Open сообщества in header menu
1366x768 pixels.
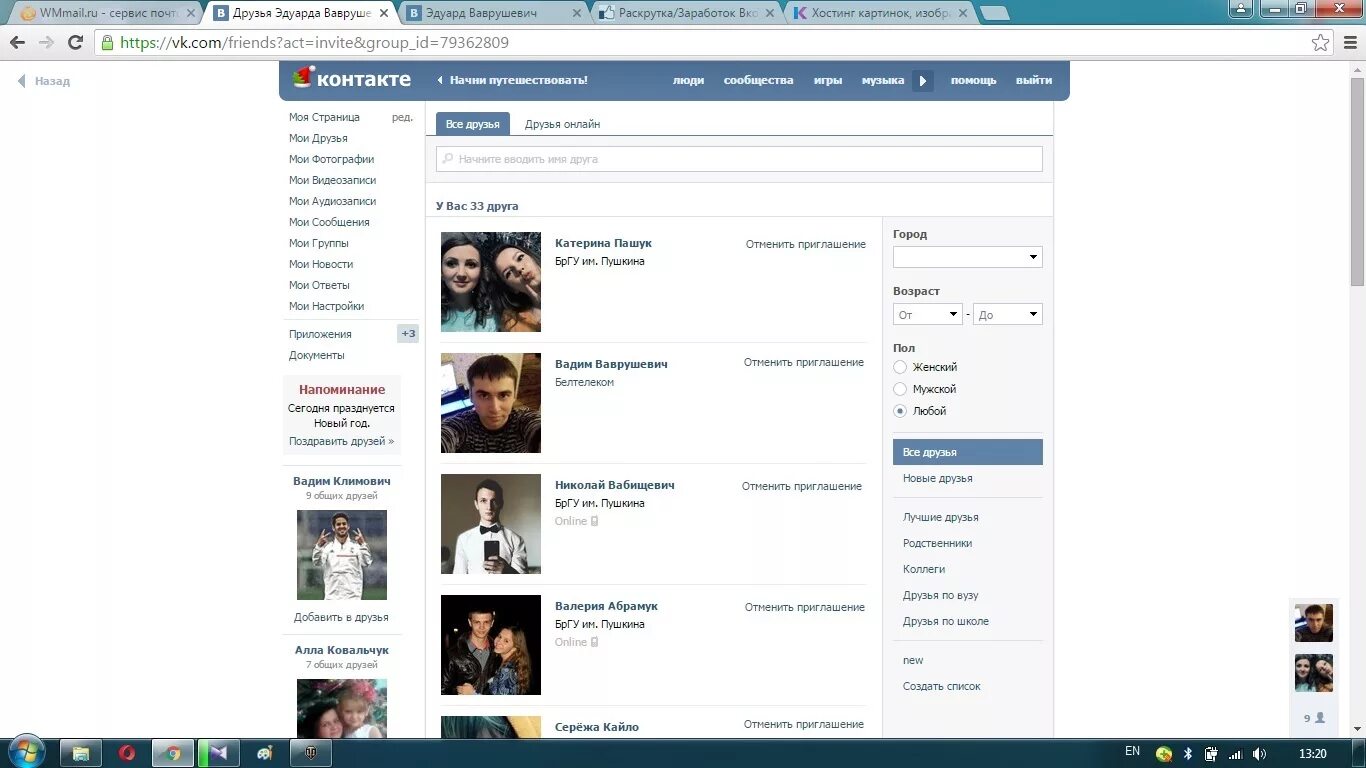[758, 80]
